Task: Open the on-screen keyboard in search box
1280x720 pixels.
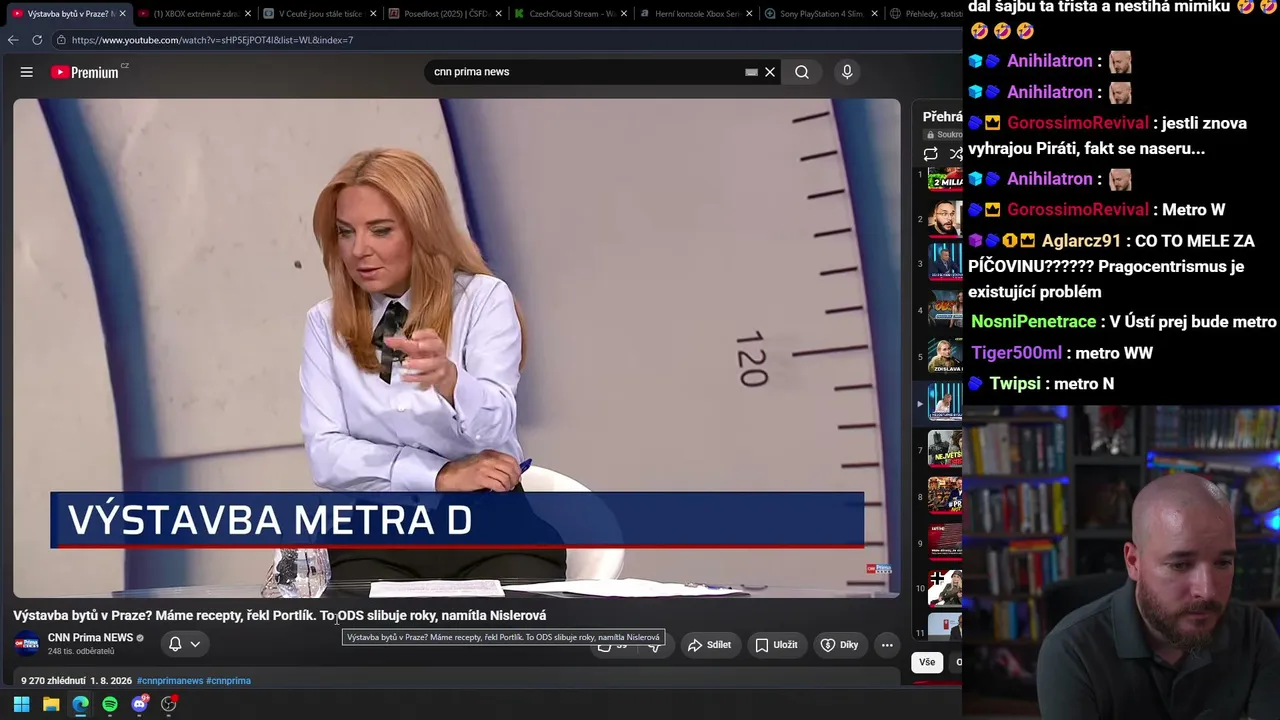Action: click(751, 72)
